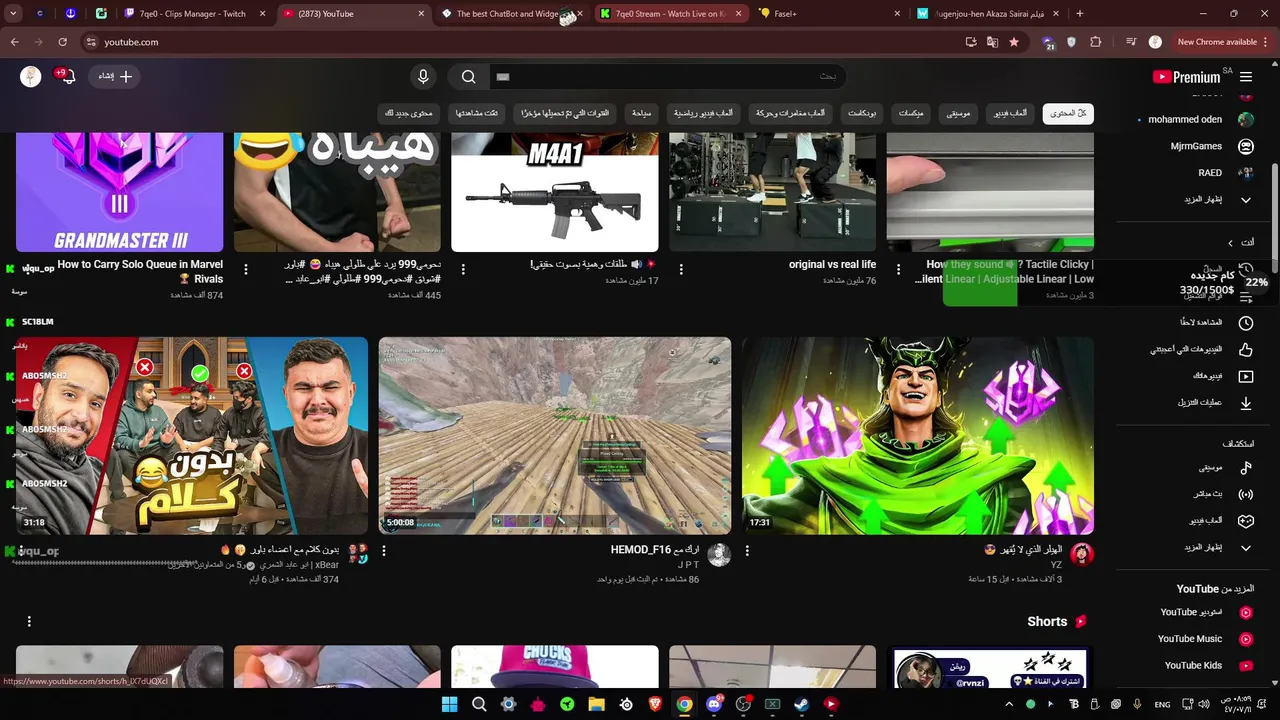The image size is (1280, 720).
Task: Open more options for M4A1 video
Action: 463,270
